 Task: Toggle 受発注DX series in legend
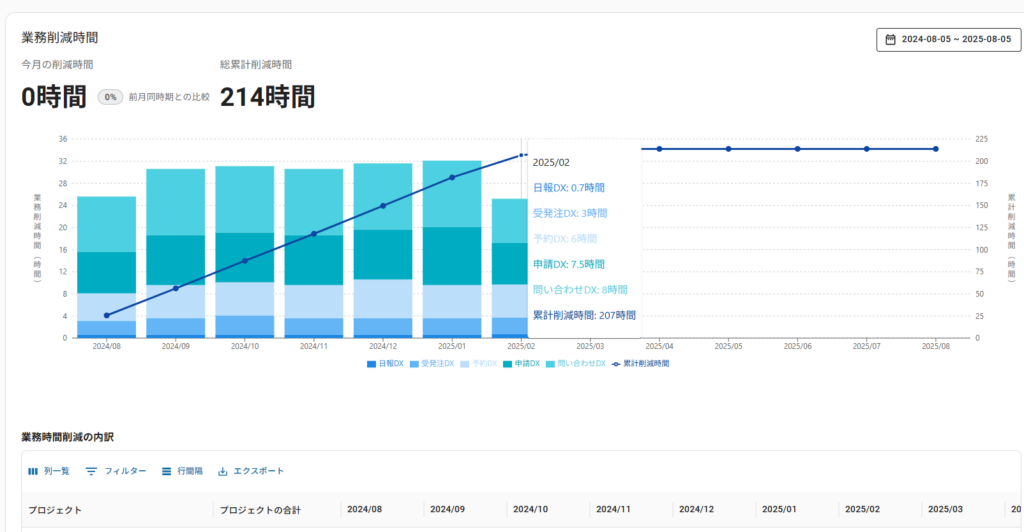point(432,364)
